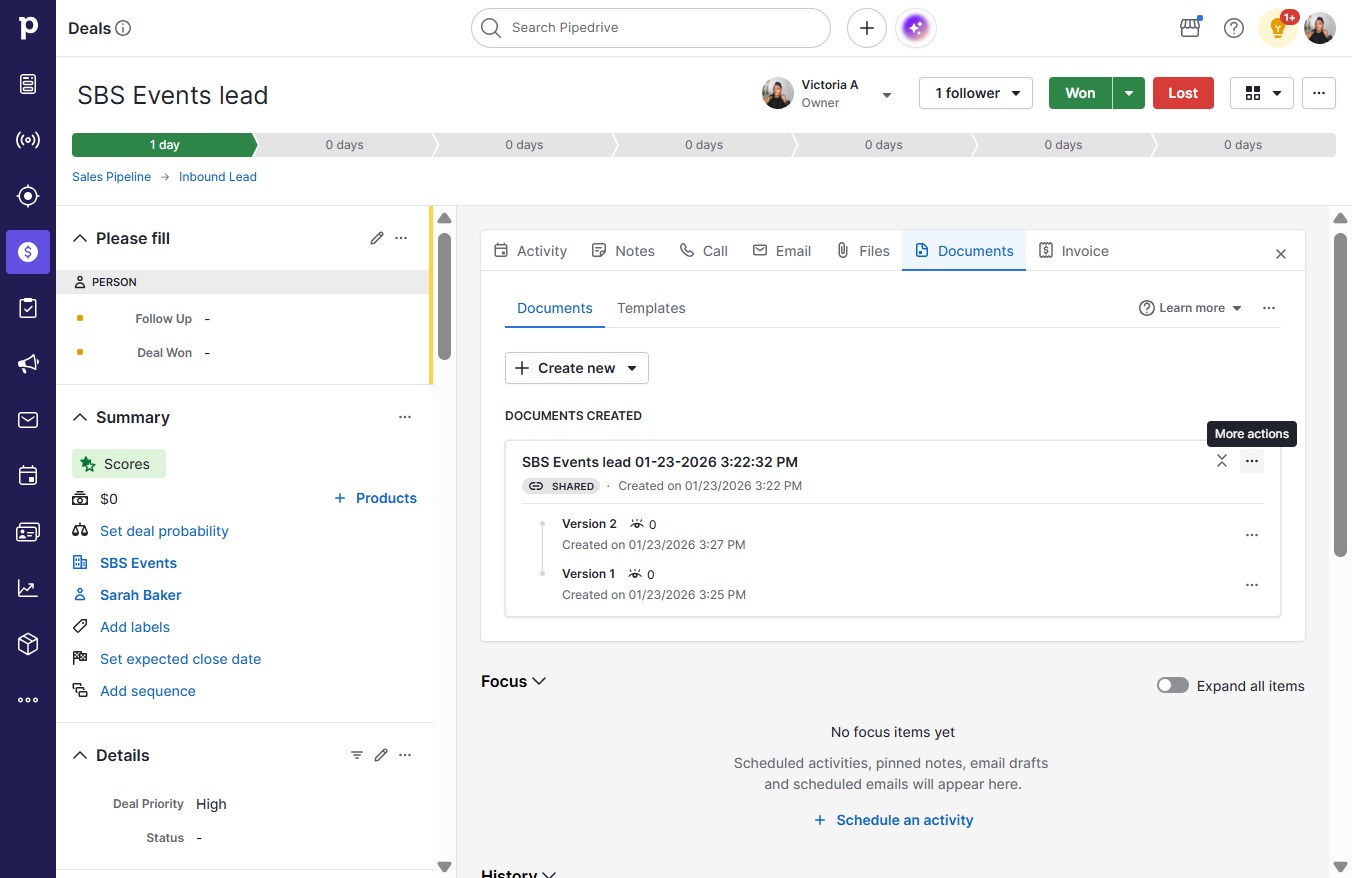Open Please fill section more options
The image size is (1352, 878).
[x=401, y=238]
